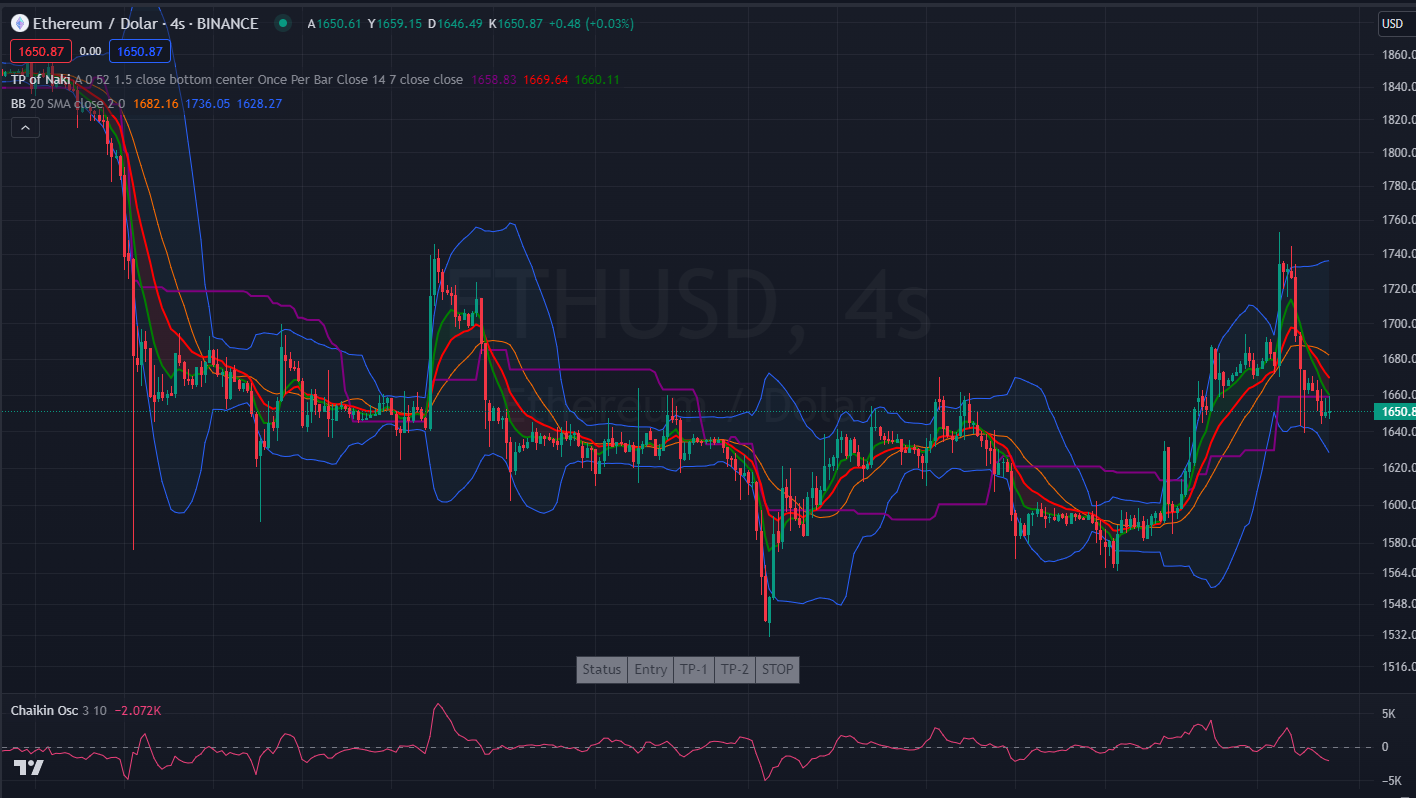Click the purple TP of Naki value 1658.83
Viewport: 1416px width, 798px height.
click(x=494, y=79)
